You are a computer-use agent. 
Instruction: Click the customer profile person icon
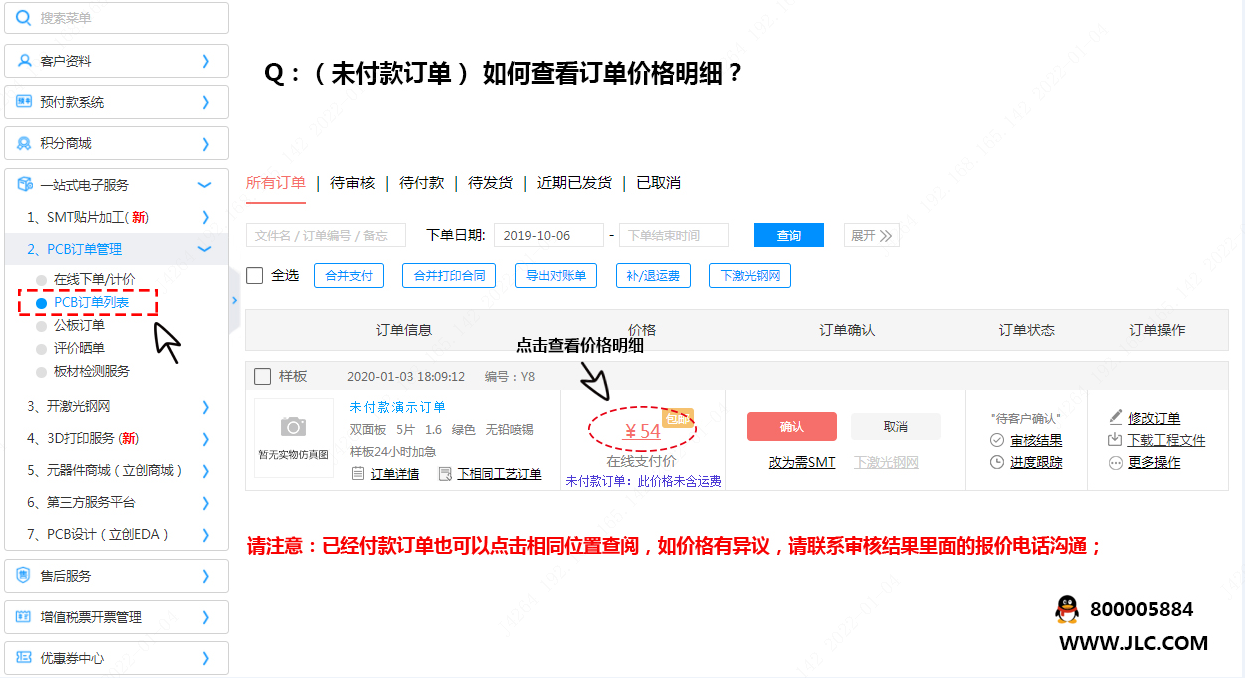click(x=25, y=61)
